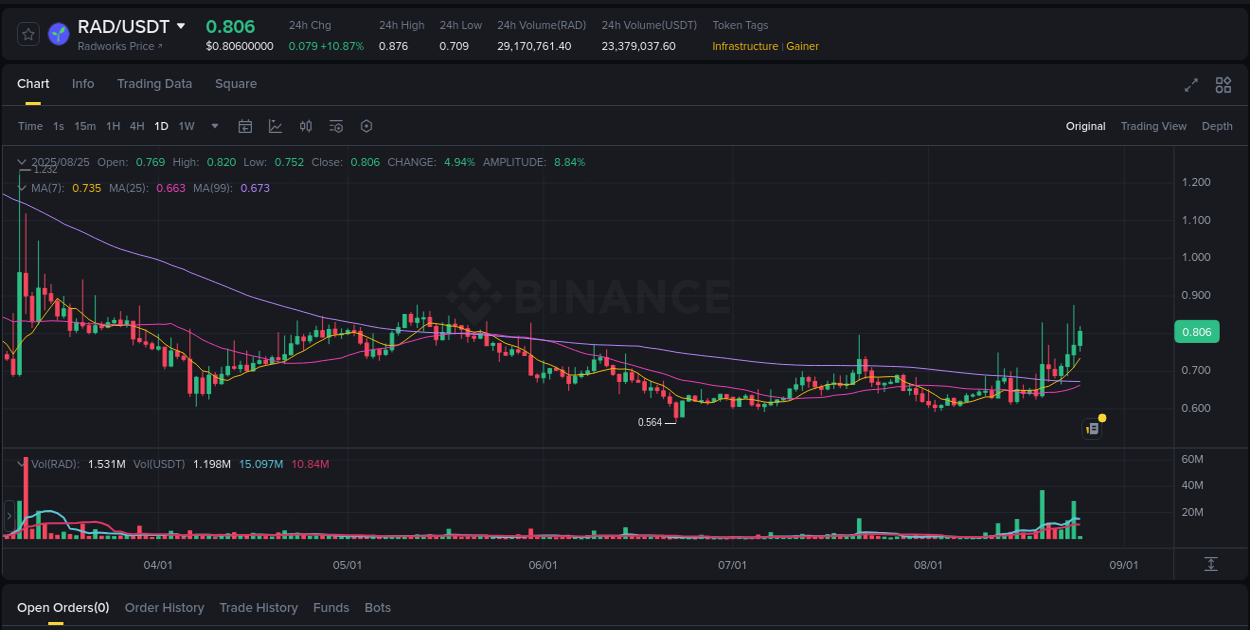Open chart settings via the hexagon gear icon

click(x=366, y=126)
